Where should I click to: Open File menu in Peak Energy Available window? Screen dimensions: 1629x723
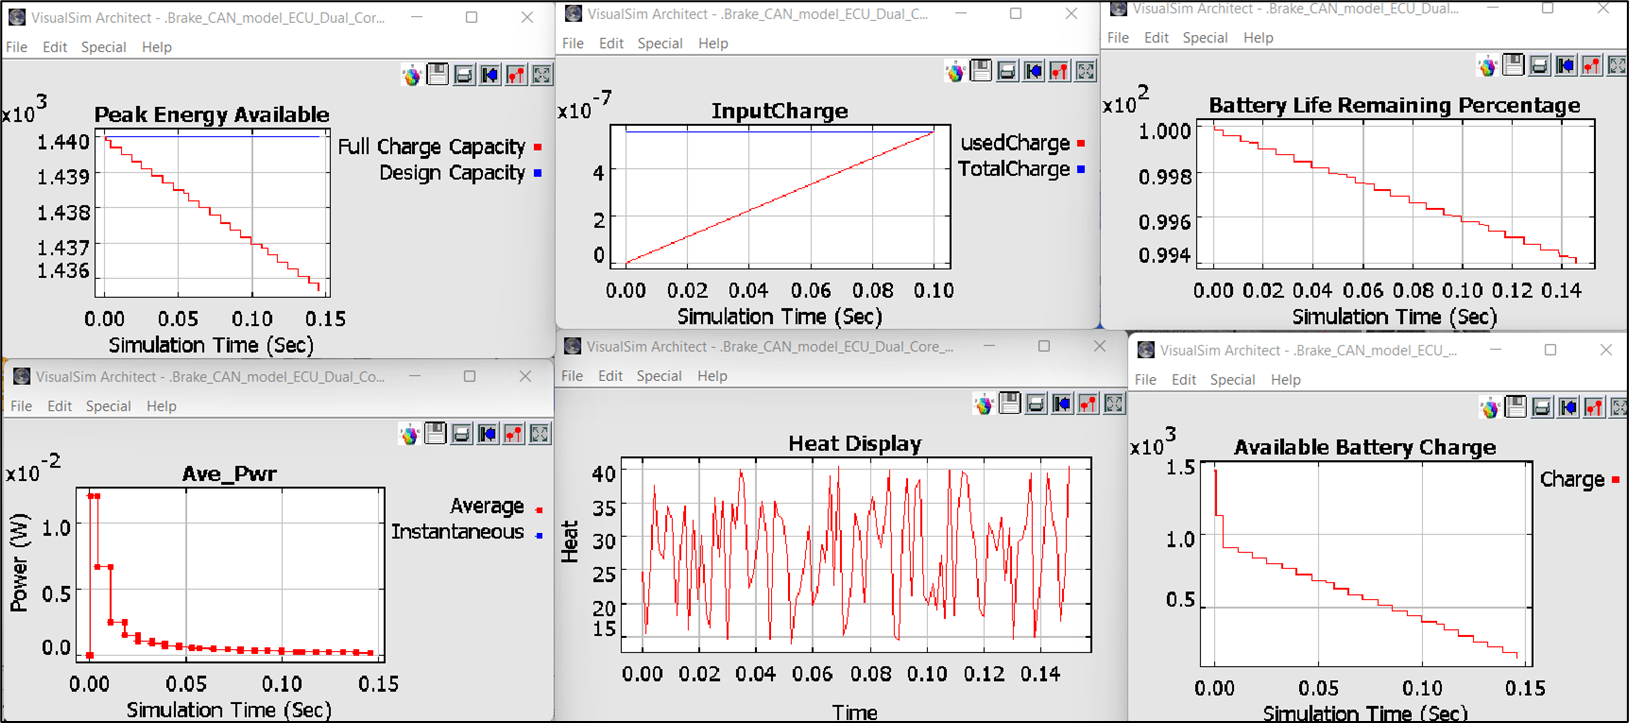[17, 47]
